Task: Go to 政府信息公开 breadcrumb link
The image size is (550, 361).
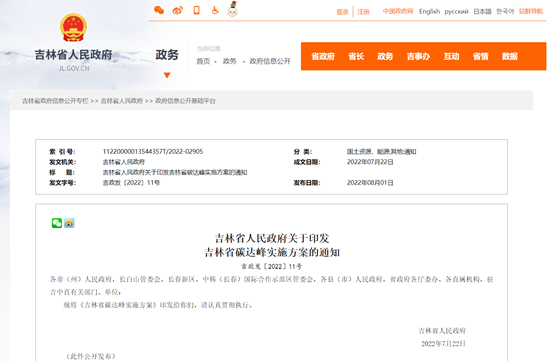Action: coord(270,61)
